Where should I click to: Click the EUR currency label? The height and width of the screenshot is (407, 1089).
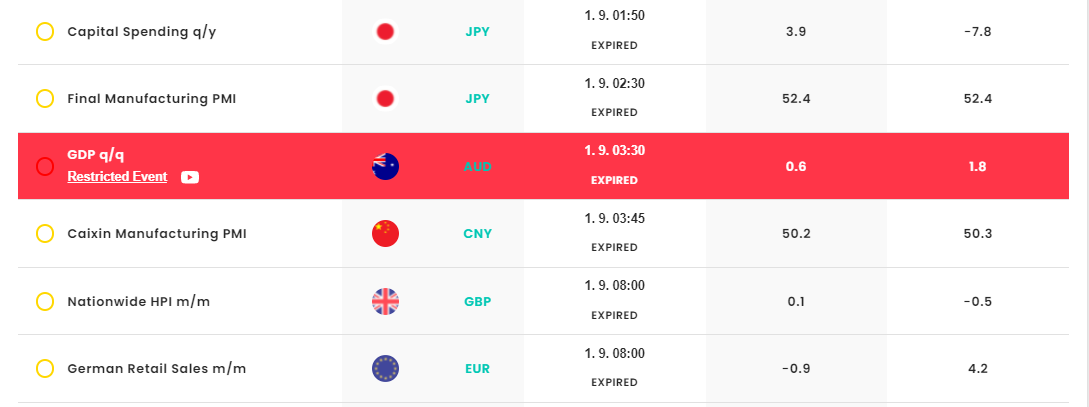pos(478,369)
